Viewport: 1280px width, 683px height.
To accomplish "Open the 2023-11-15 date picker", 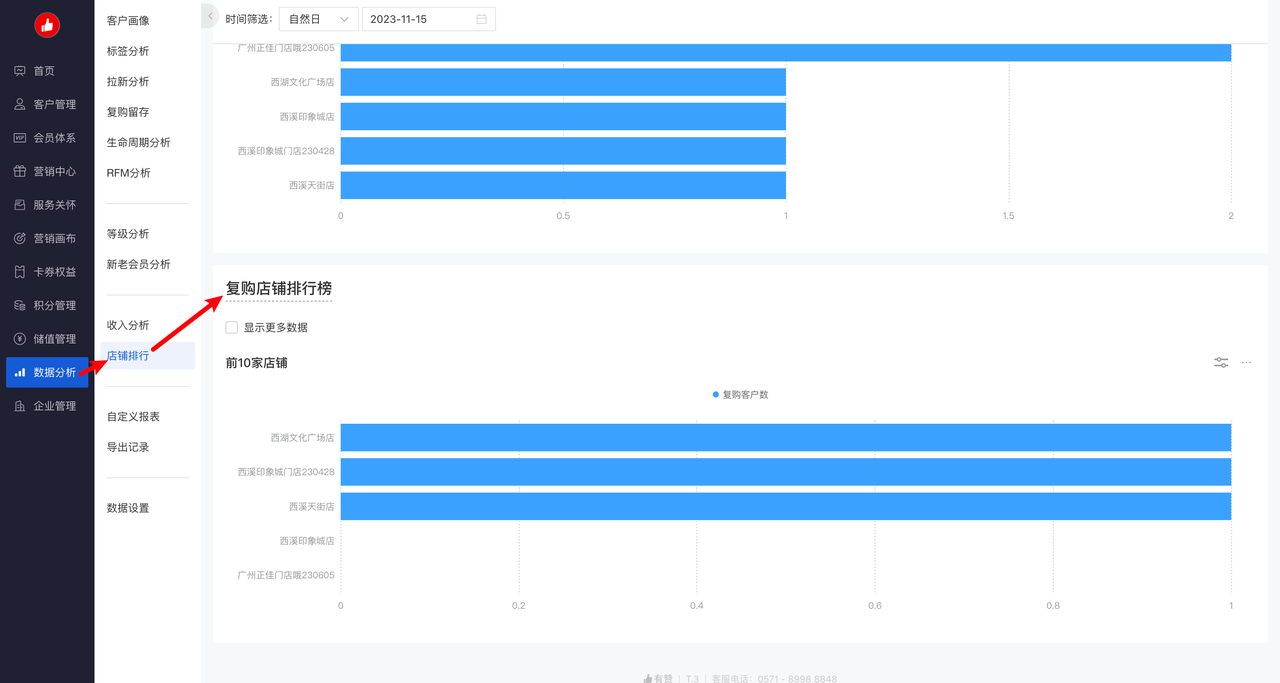I will click(420, 19).
